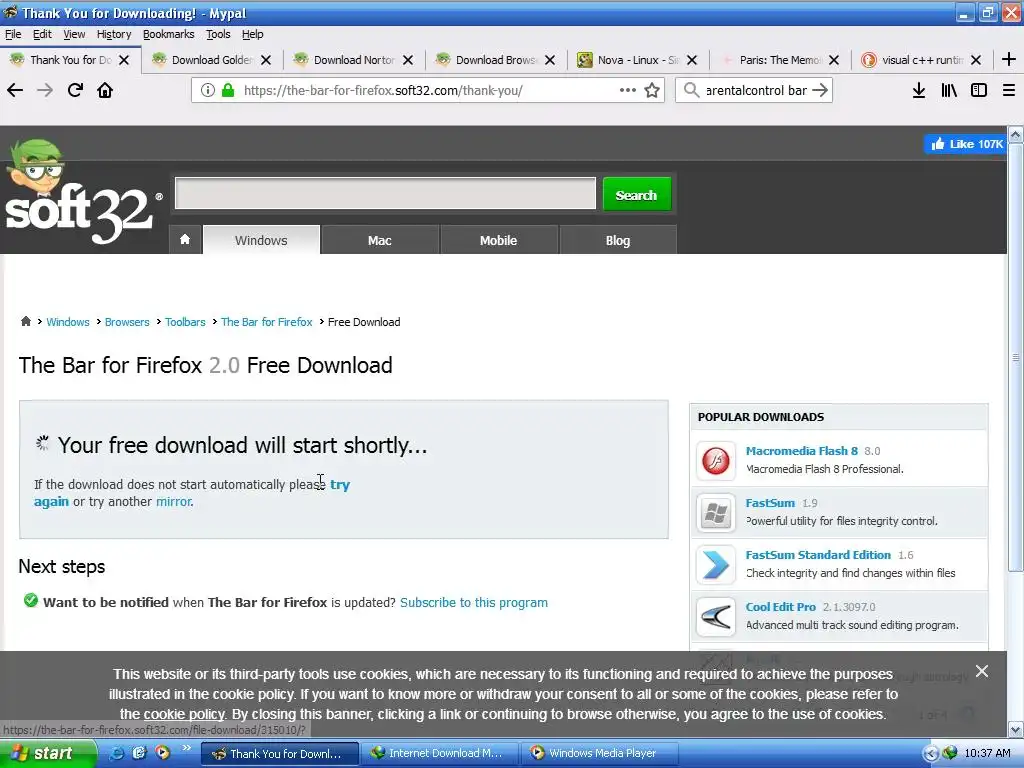The height and width of the screenshot is (768, 1024).
Task: Open the Bookmarks menu
Action: pyautogui.click(x=168, y=34)
